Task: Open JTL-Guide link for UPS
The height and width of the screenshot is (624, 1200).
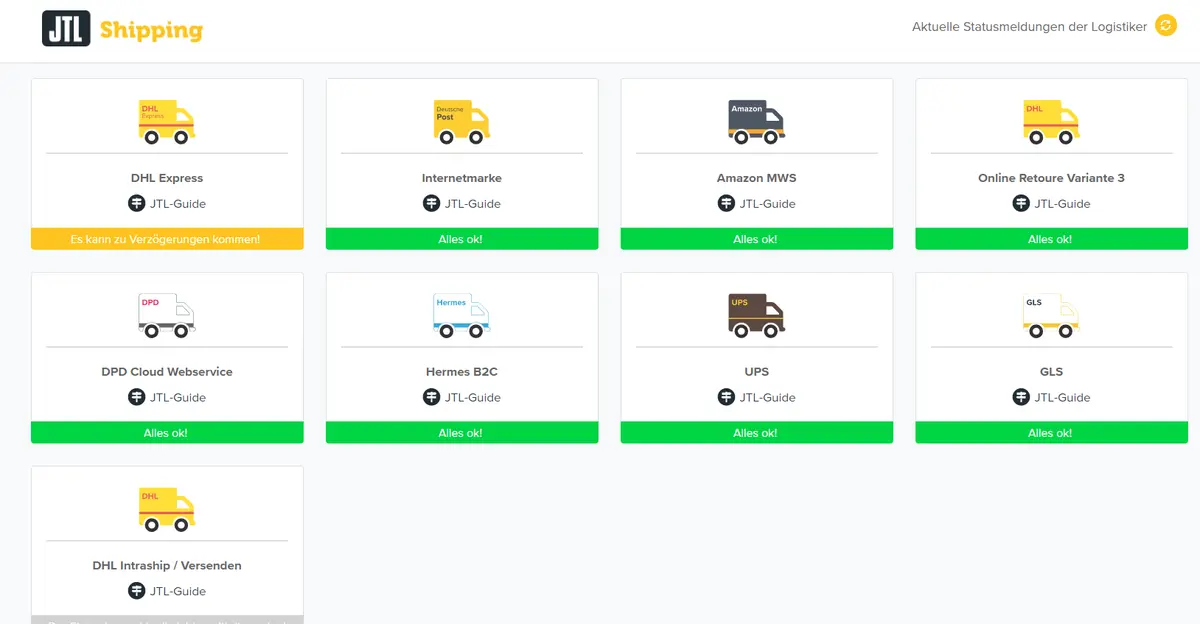Action: point(768,398)
